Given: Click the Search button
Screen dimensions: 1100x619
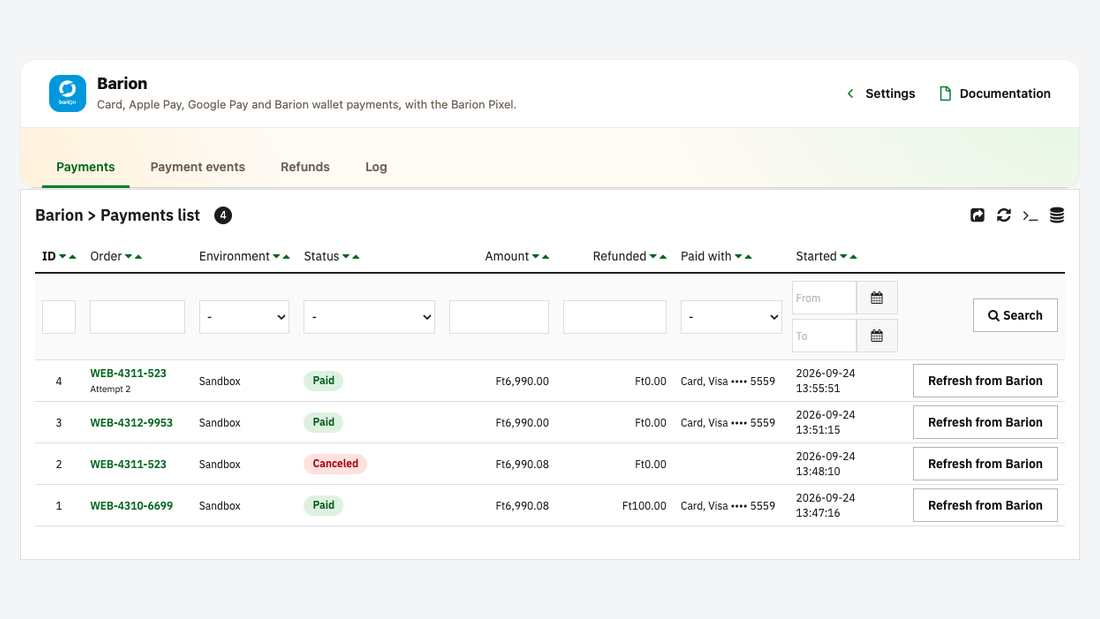Looking at the screenshot, I should (1015, 316).
